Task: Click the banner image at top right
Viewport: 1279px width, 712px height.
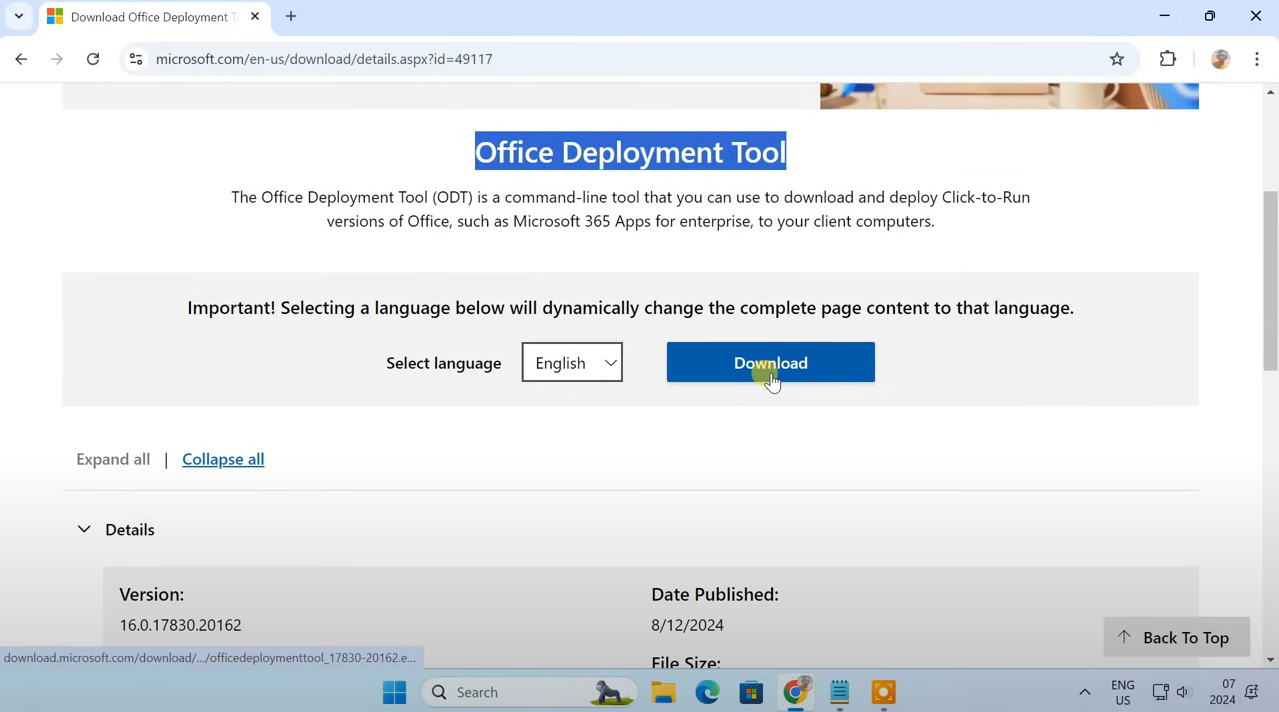Action: [1009, 96]
